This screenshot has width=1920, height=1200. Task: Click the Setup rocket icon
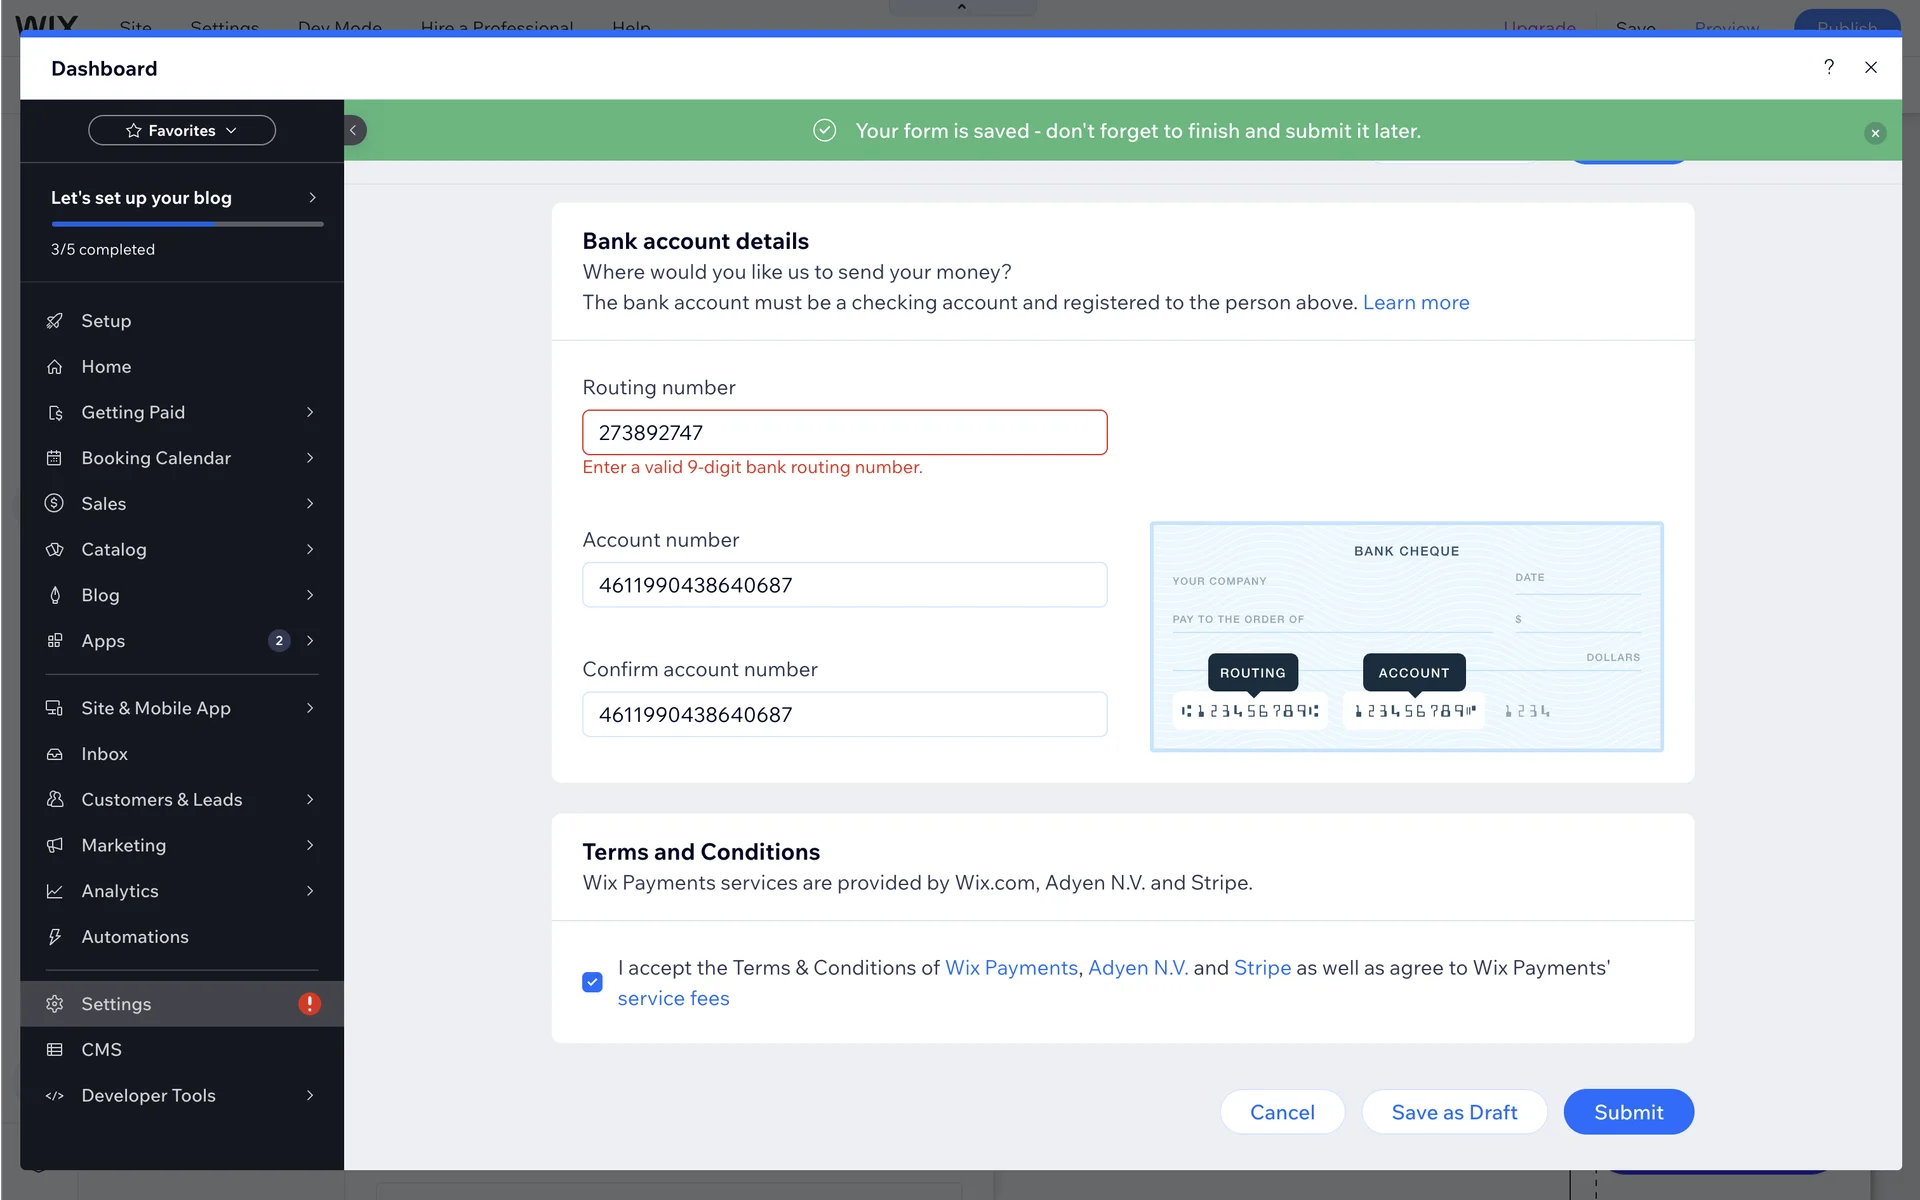[55, 321]
